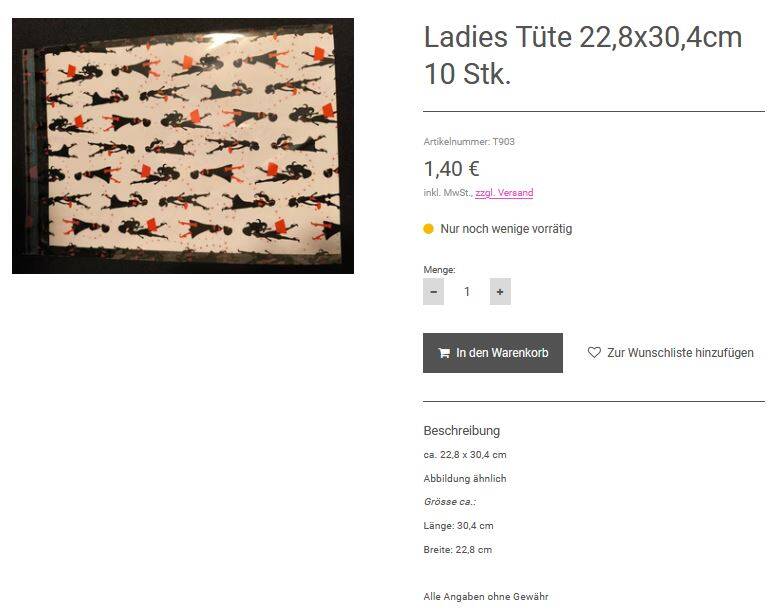Click the minus quantity button
The image size is (783, 613).
pyautogui.click(x=433, y=292)
